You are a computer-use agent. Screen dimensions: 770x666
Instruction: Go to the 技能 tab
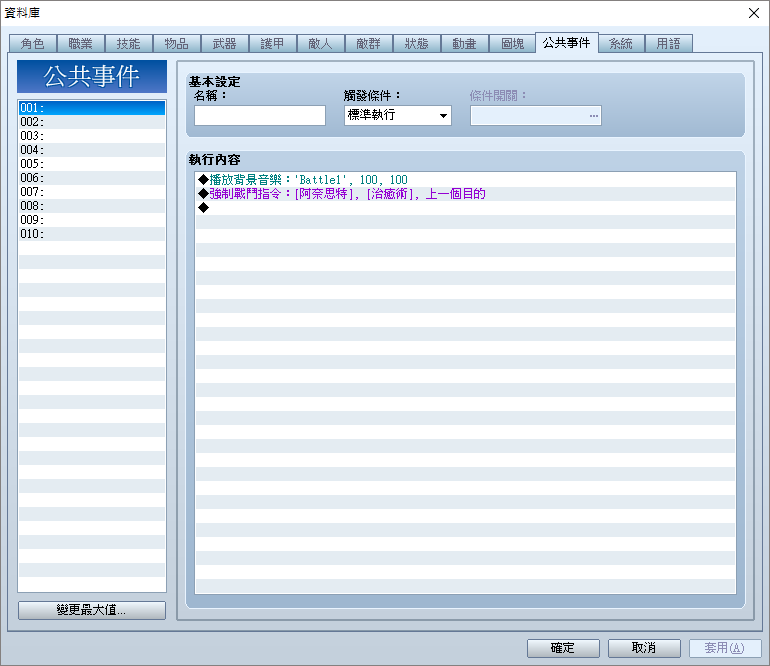click(129, 44)
